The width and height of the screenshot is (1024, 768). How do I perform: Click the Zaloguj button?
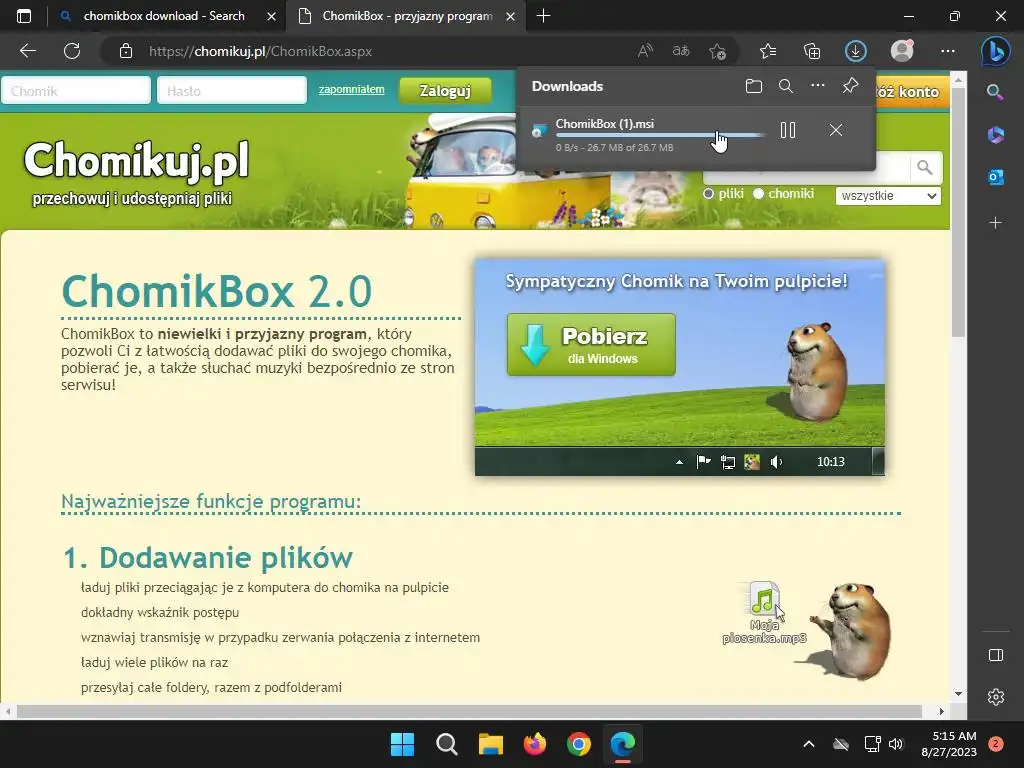coord(445,91)
